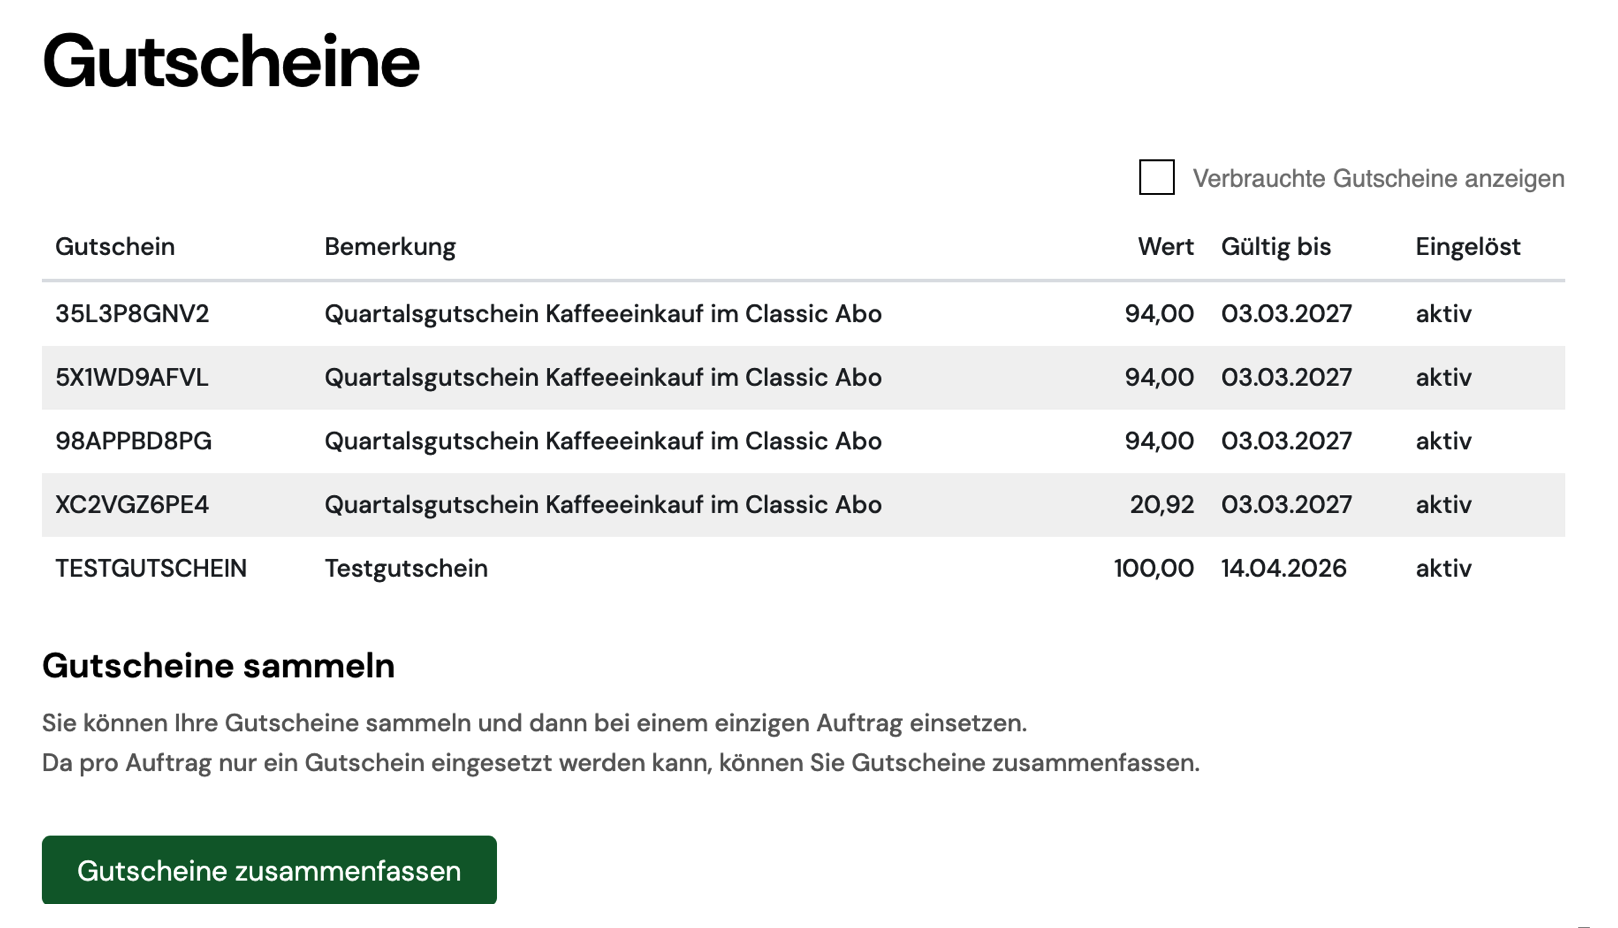Click the Gutscheine zusammenfassen button

click(x=269, y=870)
